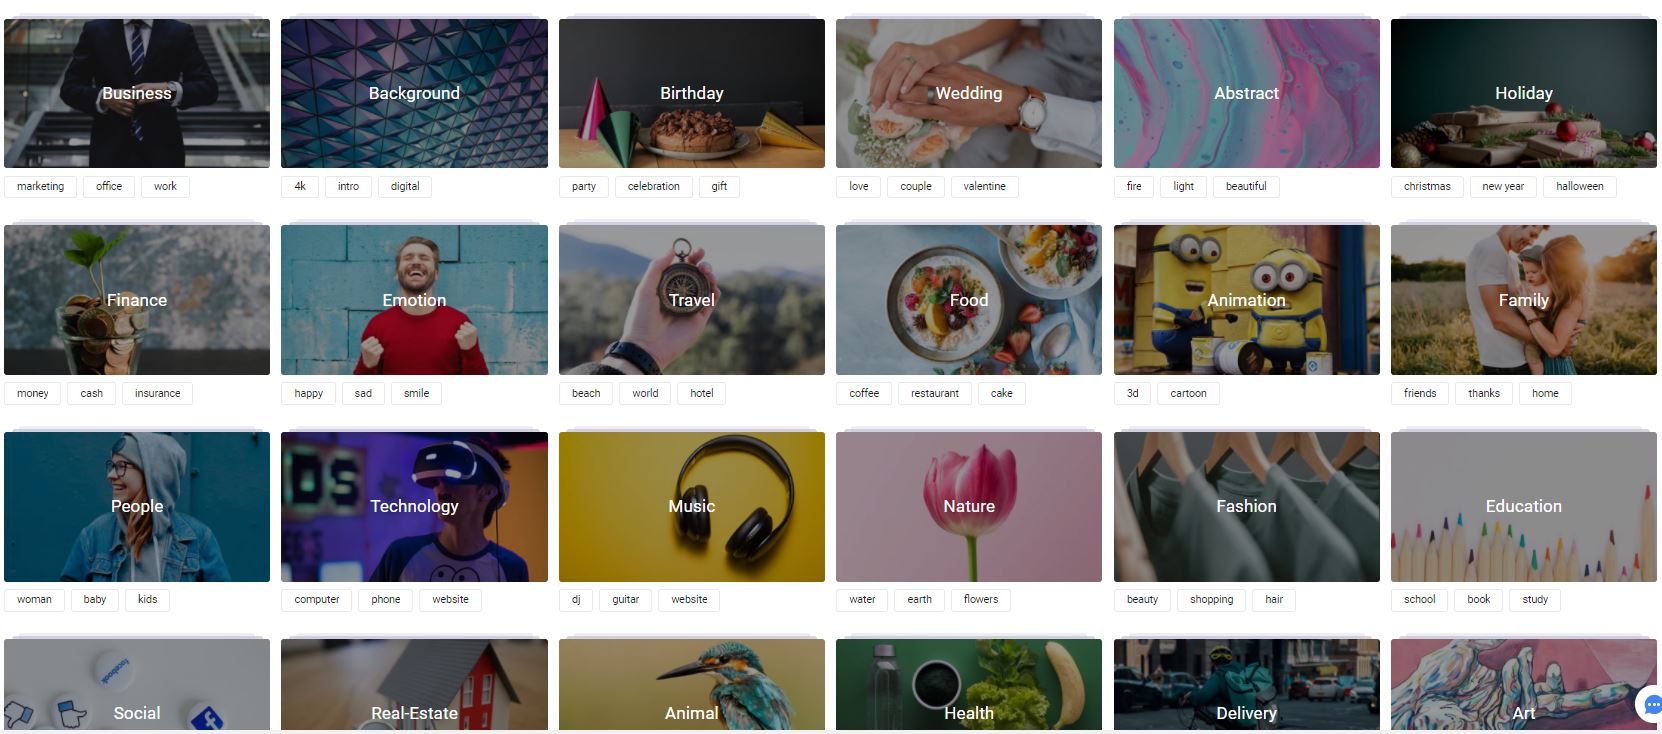
Task: Open the chat support bubble icon
Action: click(x=1650, y=704)
